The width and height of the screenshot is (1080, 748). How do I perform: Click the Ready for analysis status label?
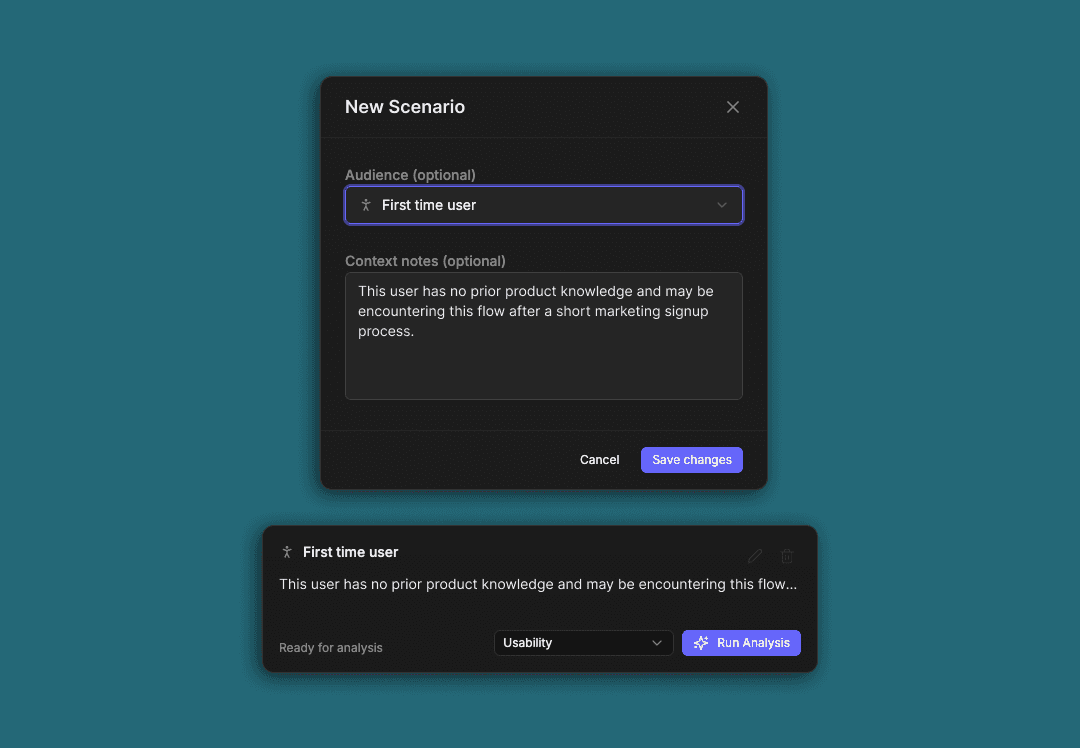pos(331,647)
